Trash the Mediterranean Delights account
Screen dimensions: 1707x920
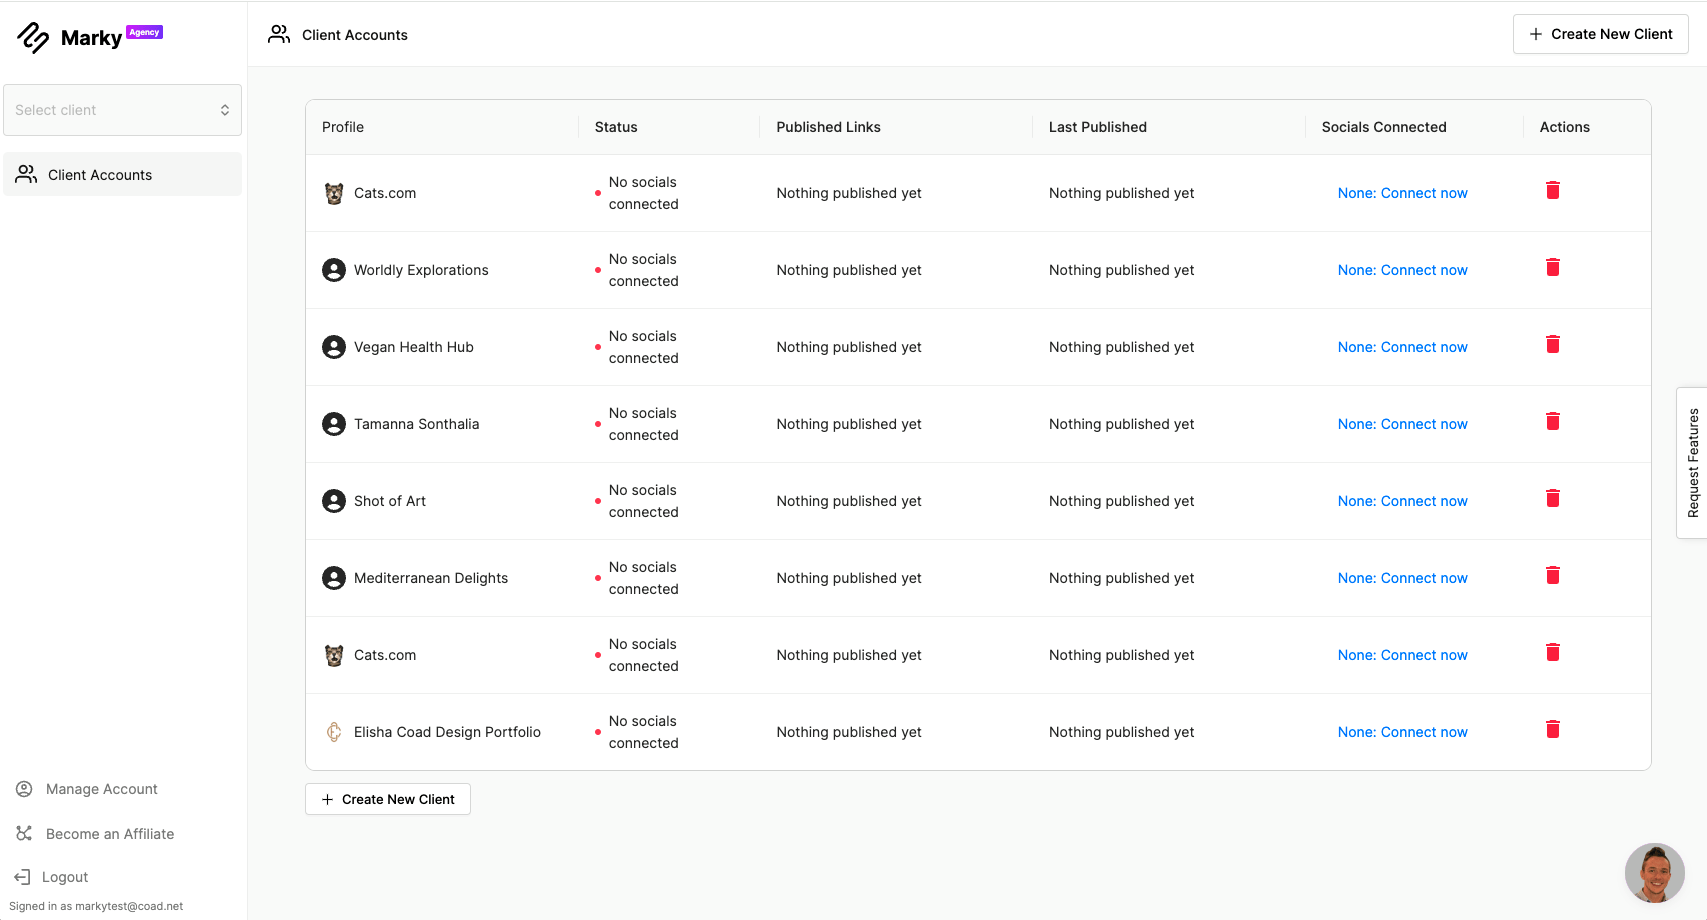(1552, 575)
